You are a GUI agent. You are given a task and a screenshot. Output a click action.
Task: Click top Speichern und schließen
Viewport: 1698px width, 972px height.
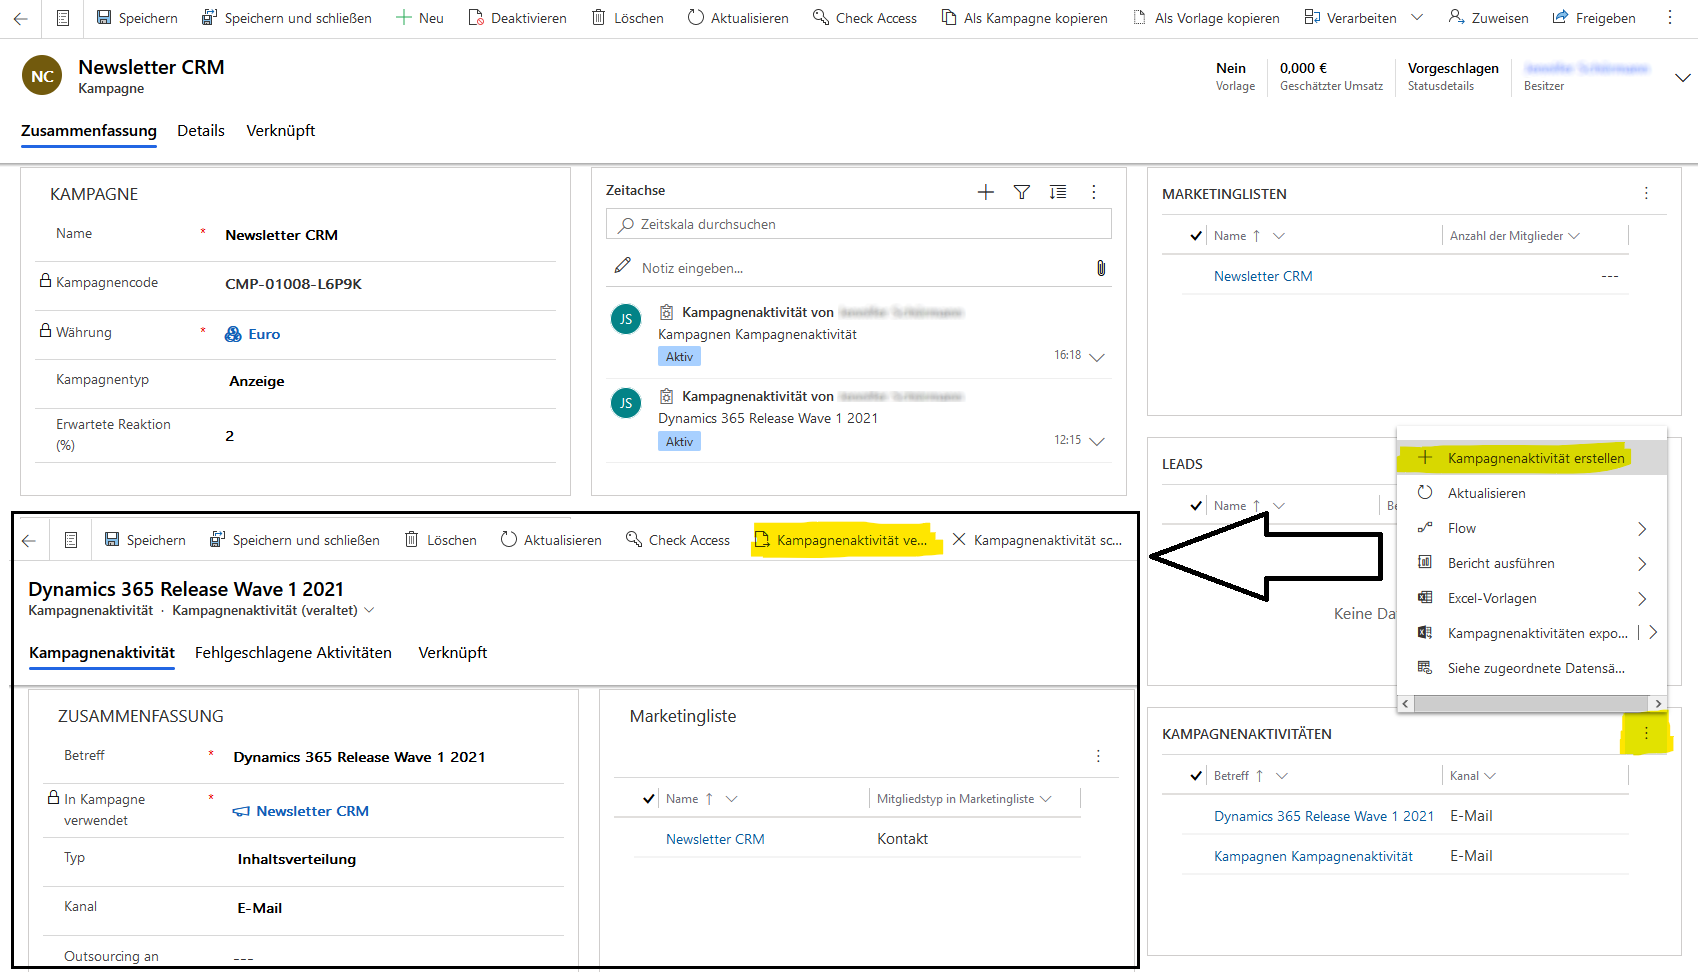pyautogui.click(x=286, y=18)
